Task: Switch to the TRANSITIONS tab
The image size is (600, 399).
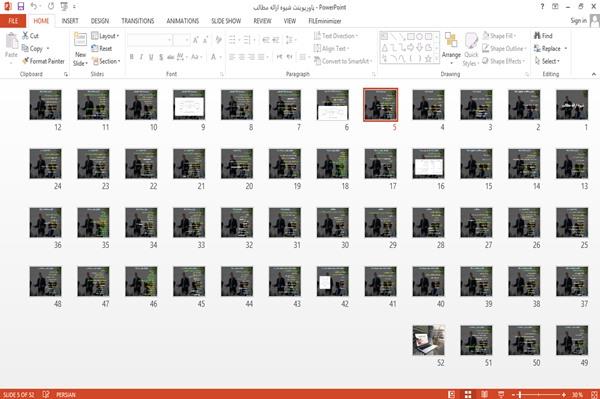Action: [138, 21]
